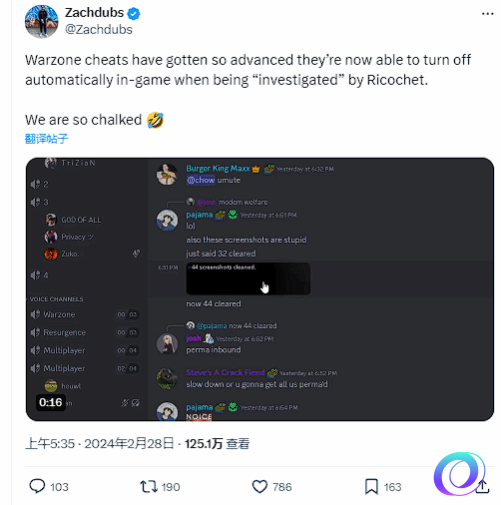Open the reply comment icon
Image resolution: width=501 pixels, height=505 pixels.
pos(37,487)
